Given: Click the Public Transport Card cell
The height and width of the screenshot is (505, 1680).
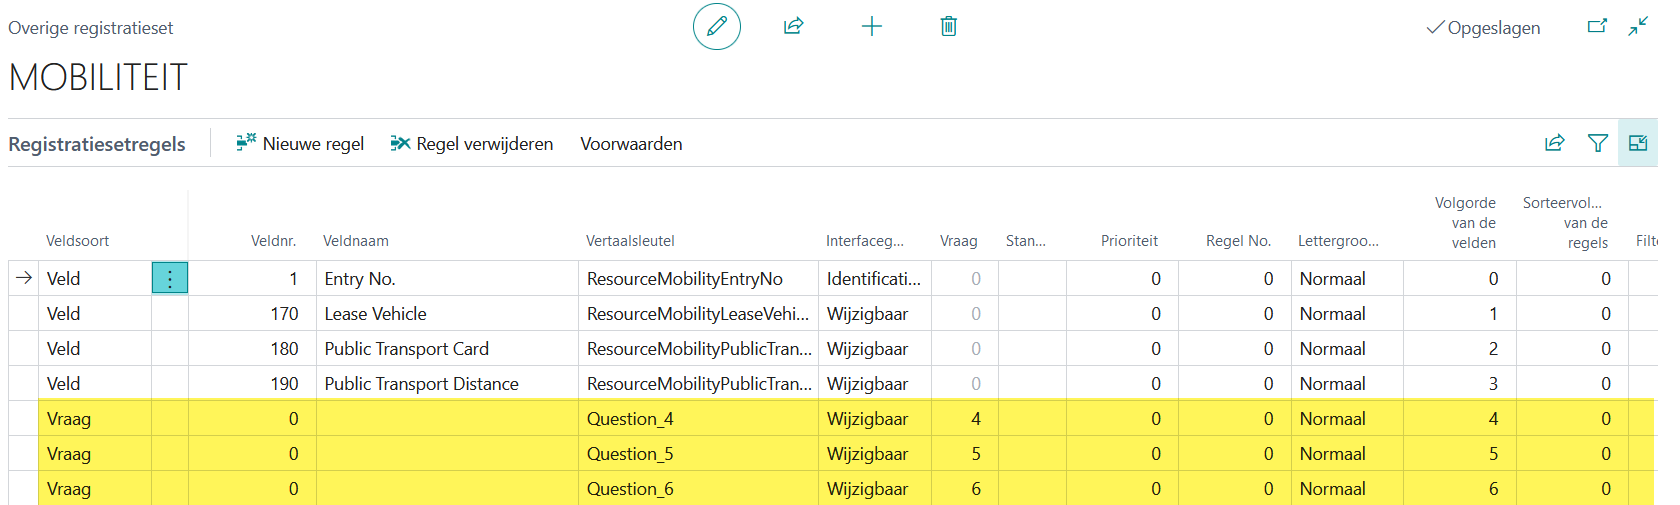Looking at the screenshot, I should 406,349.
